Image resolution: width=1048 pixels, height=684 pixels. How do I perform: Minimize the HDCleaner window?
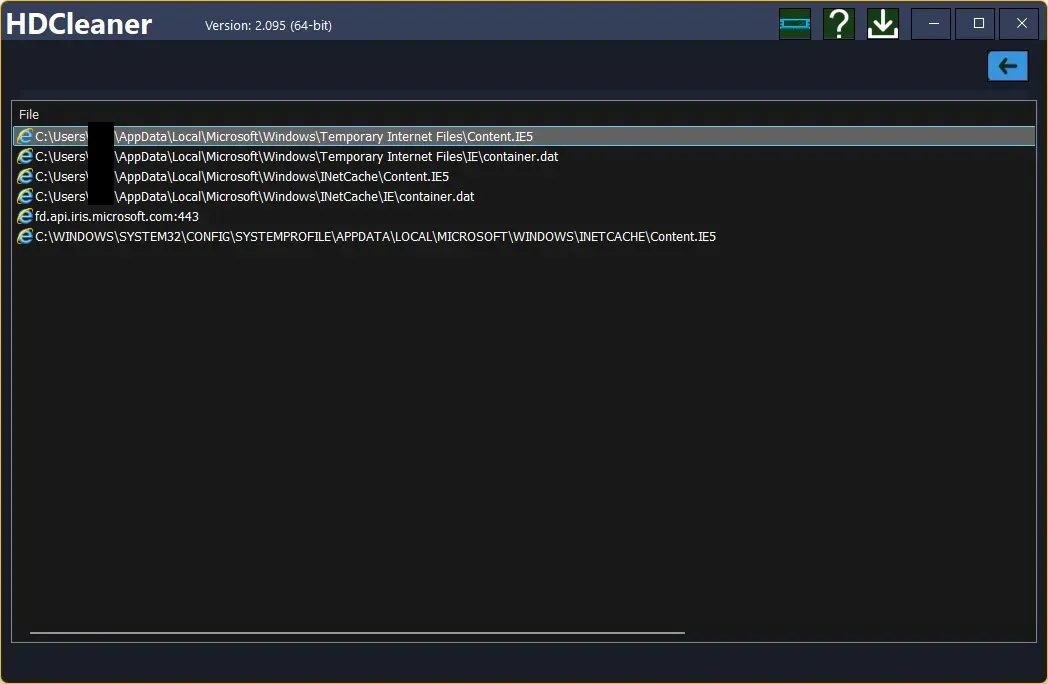point(931,24)
